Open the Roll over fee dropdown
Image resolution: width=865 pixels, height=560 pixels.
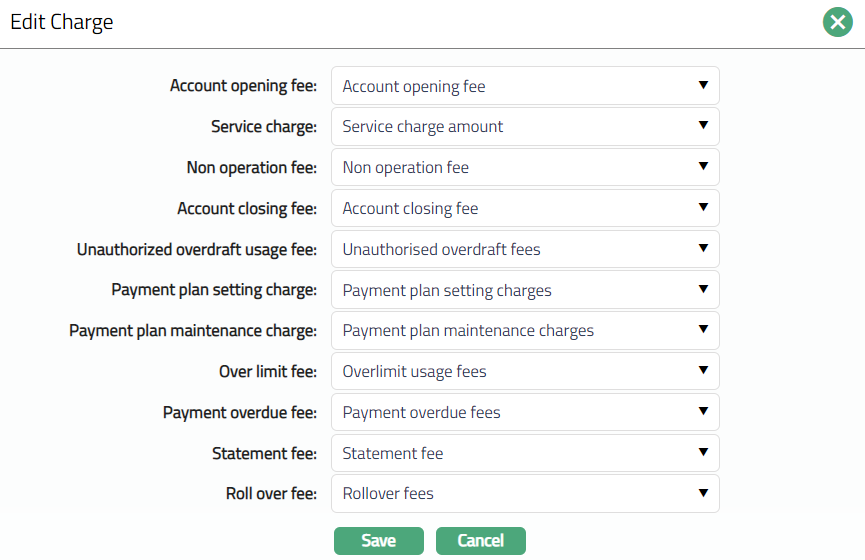pos(525,493)
